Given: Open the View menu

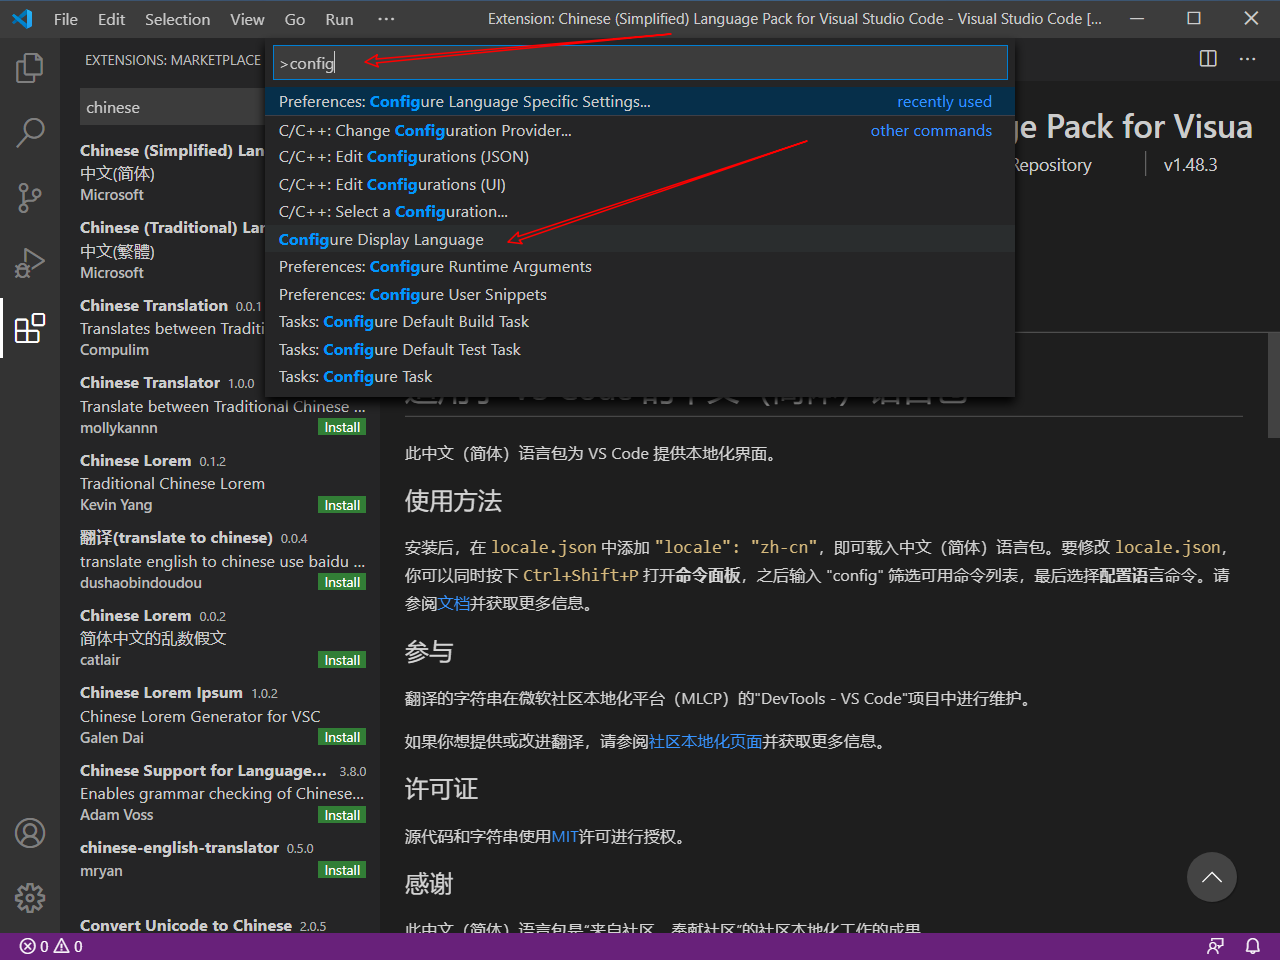Looking at the screenshot, I should (247, 19).
